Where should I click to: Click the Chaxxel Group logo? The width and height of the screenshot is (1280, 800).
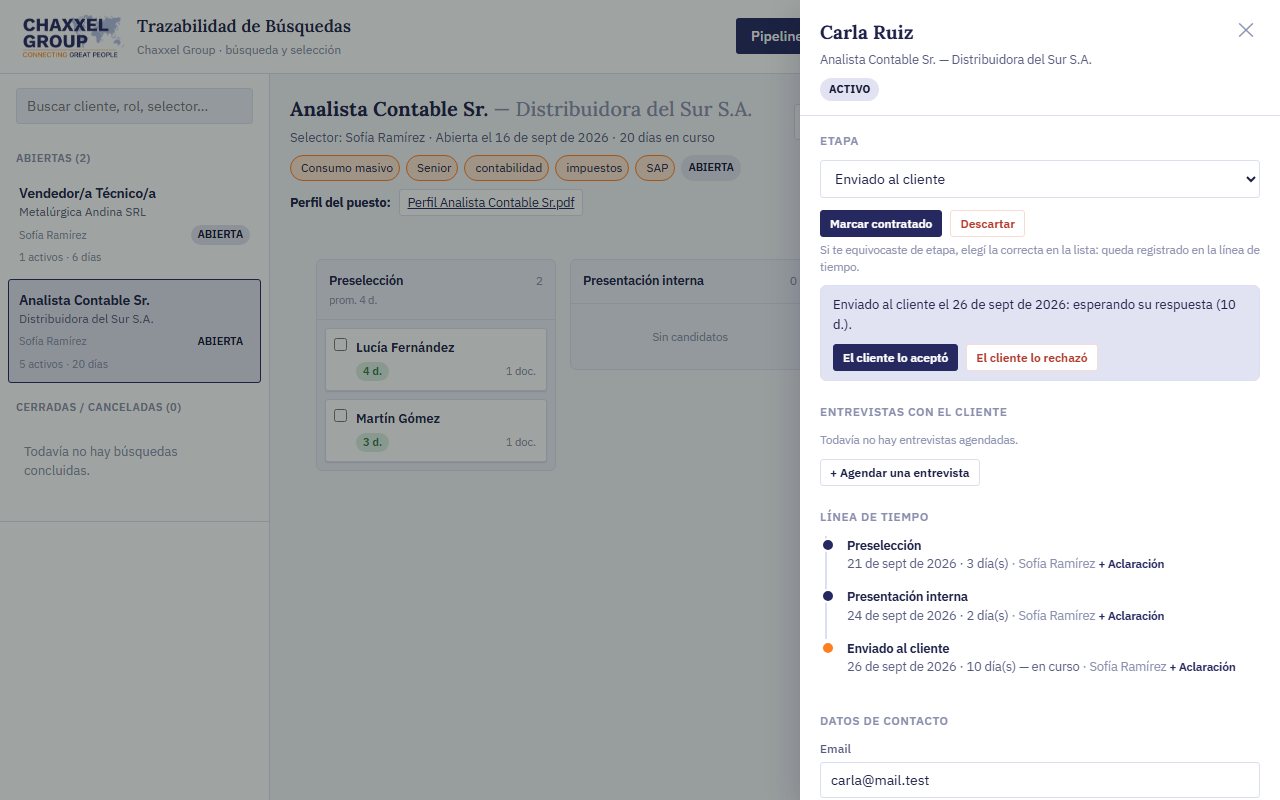tap(71, 37)
